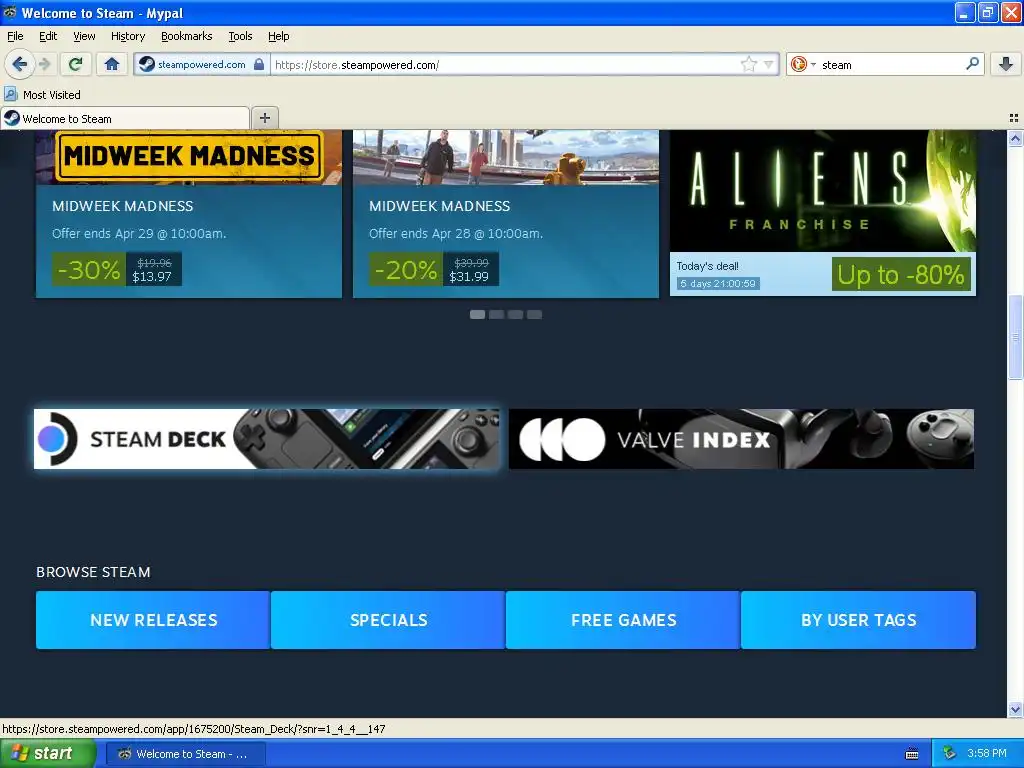Click the 'Offer ends Apr 29 @ 10:00am.' text
The image size is (1024, 768).
[x=139, y=233]
